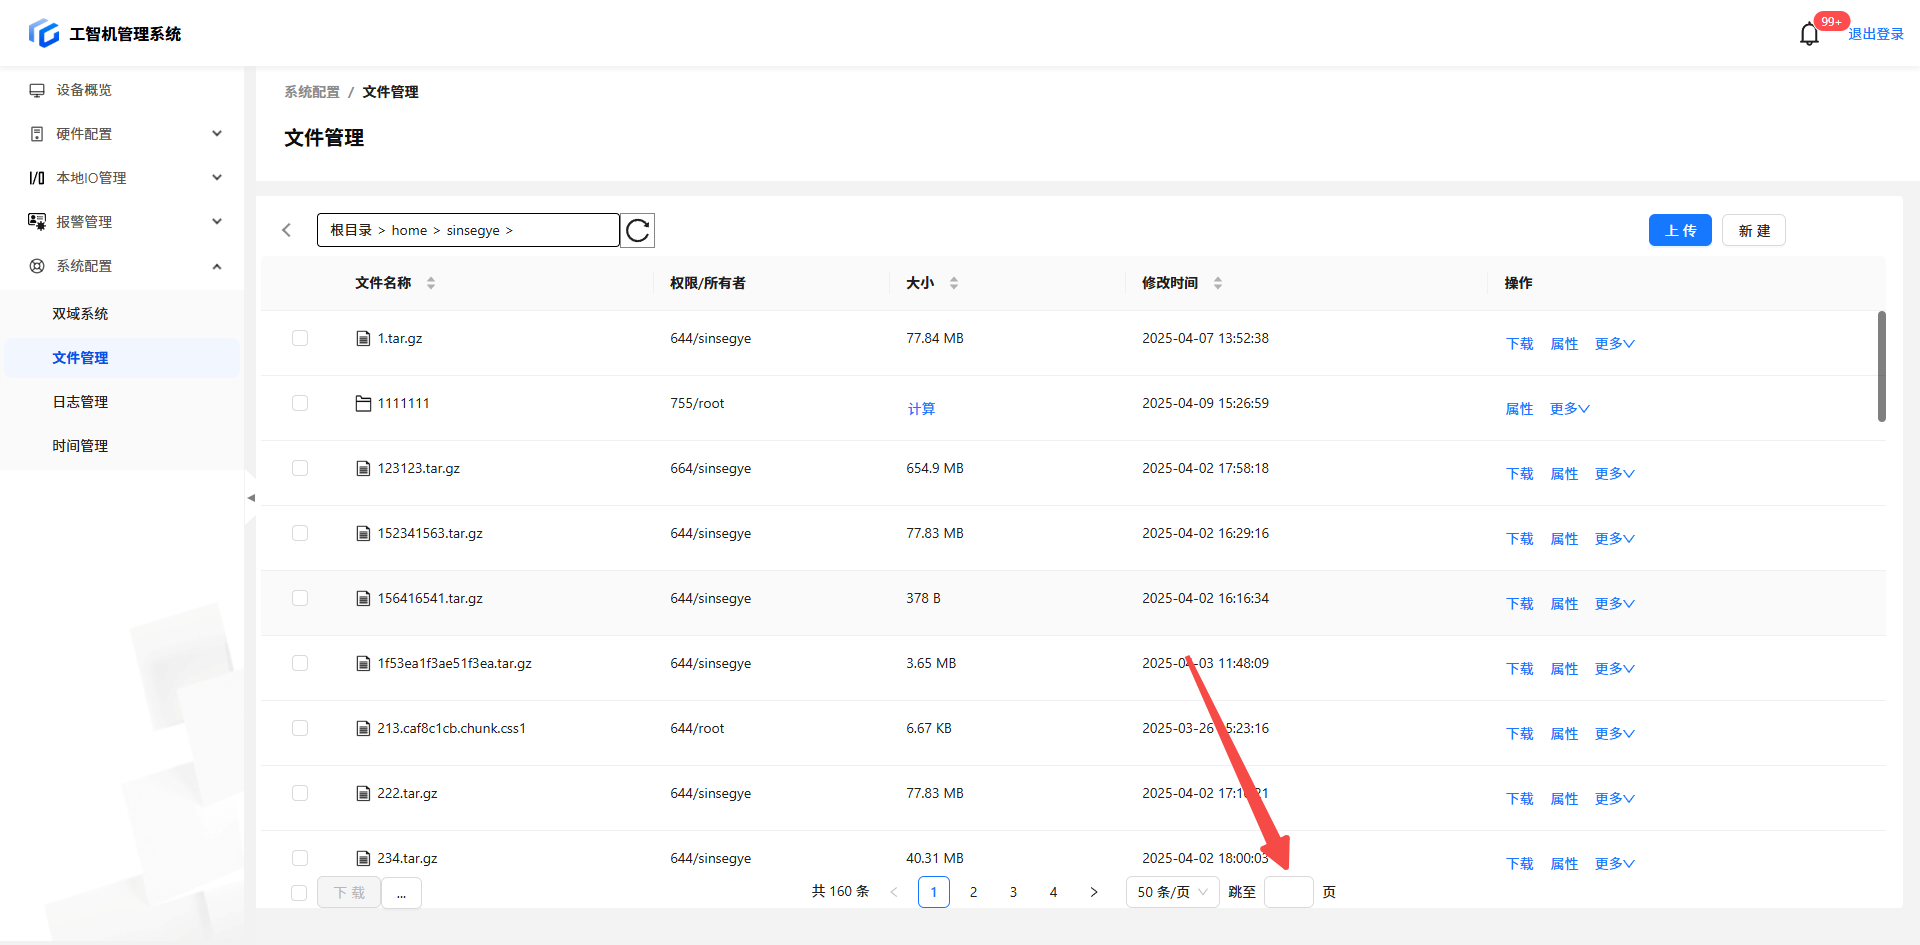Sort by file name using the sort arrows

tap(431, 283)
